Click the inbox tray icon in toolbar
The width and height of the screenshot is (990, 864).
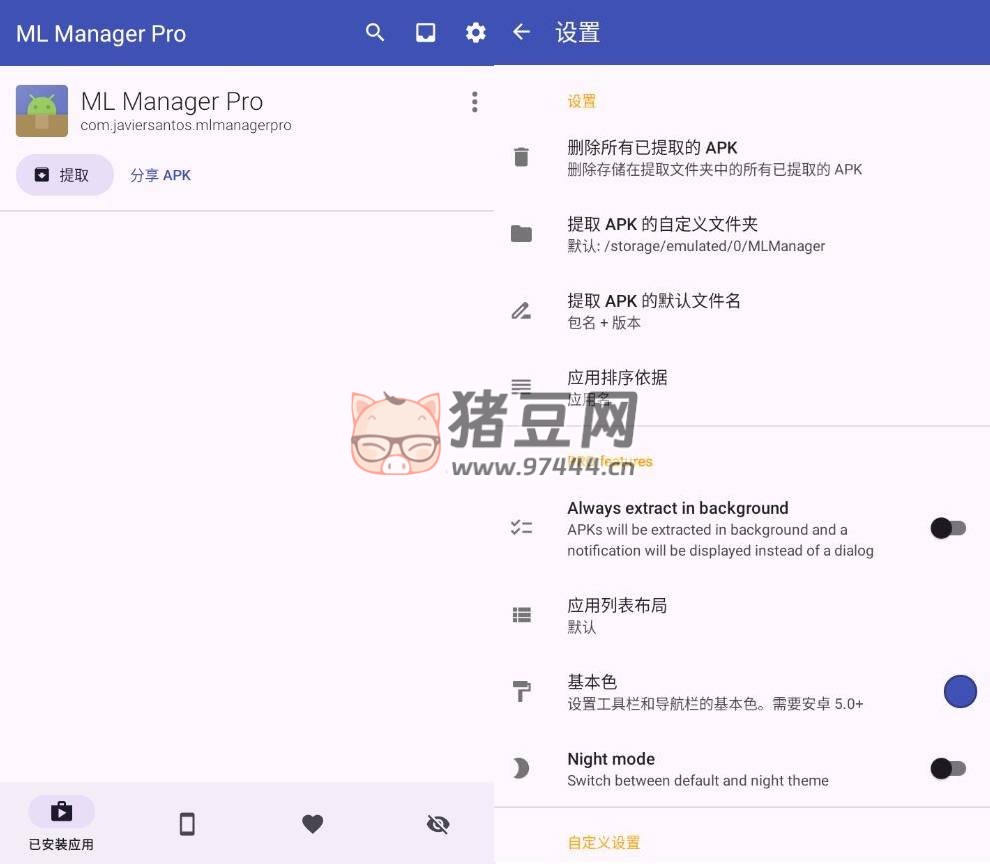pyautogui.click(x=425, y=32)
